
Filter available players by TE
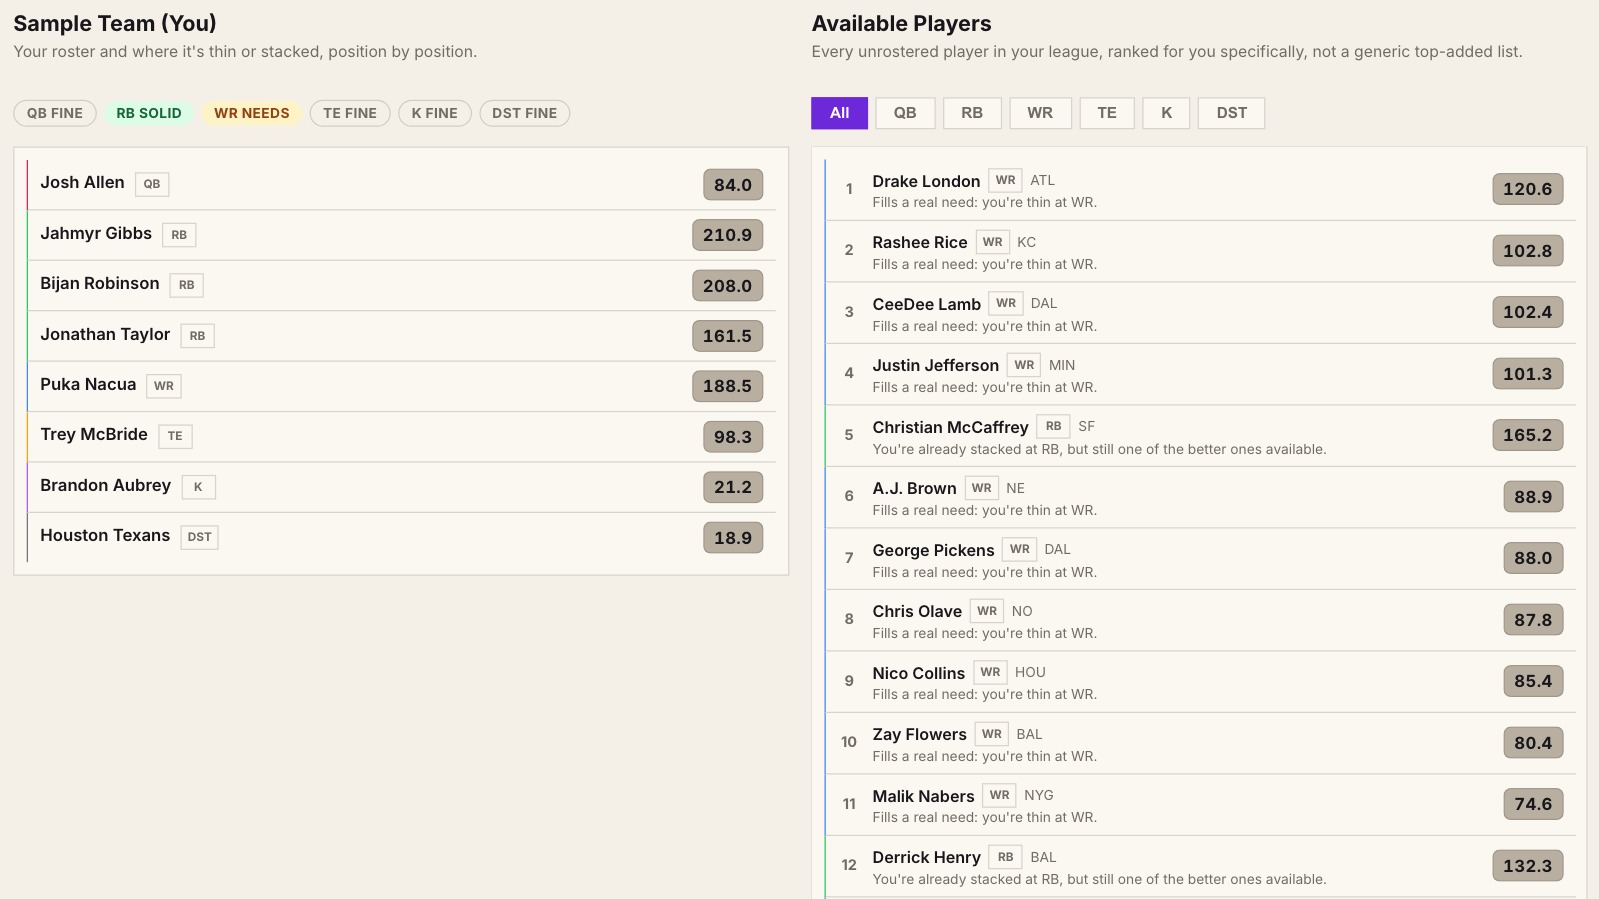point(1107,113)
